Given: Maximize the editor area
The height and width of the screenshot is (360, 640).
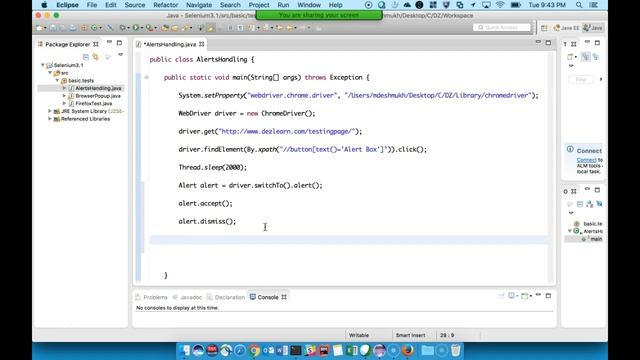Looking at the screenshot, I should coord(548,42).
